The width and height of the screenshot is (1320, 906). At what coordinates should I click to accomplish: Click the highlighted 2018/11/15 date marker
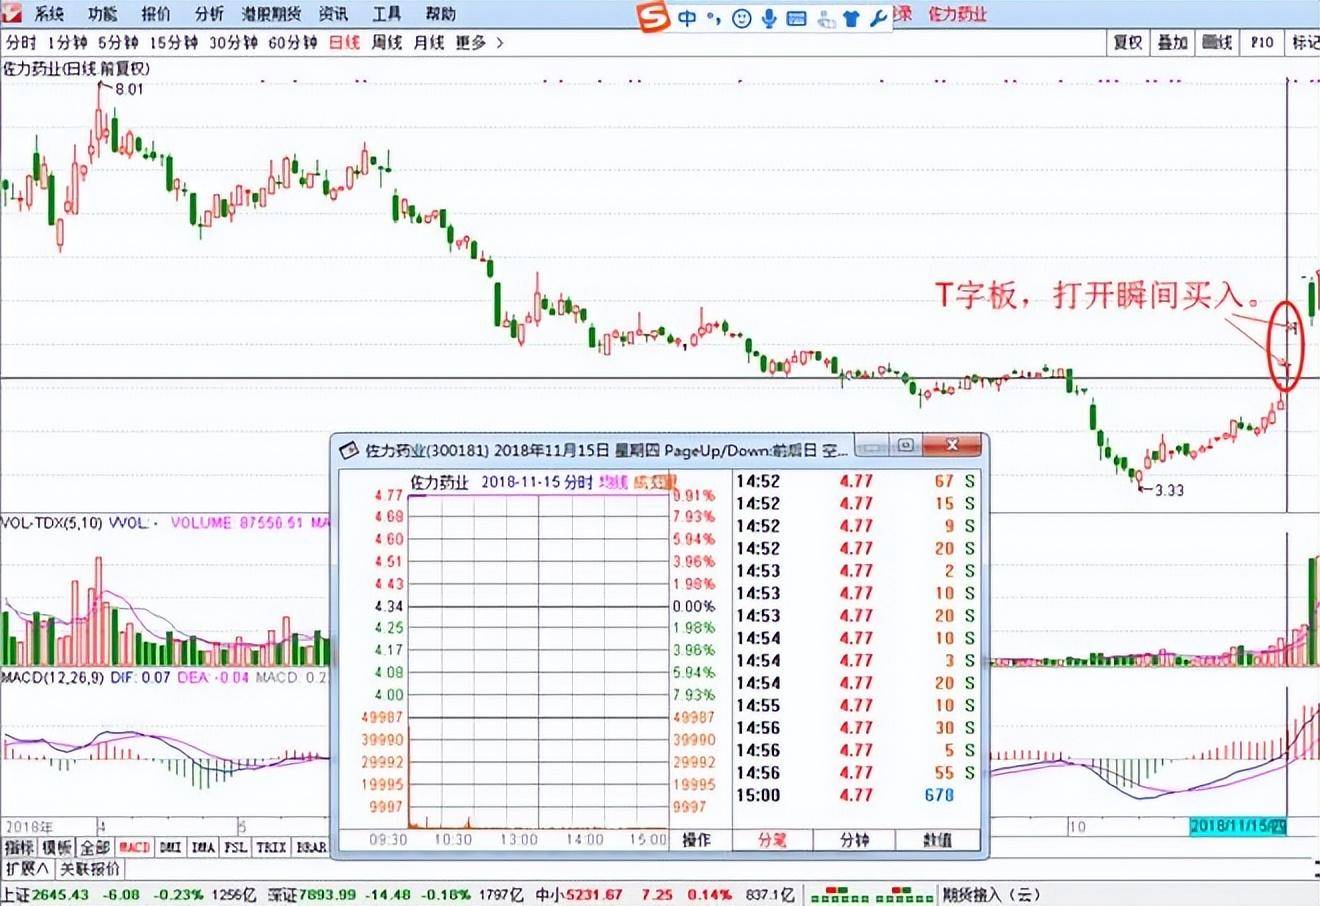[x=1238, y=827]
